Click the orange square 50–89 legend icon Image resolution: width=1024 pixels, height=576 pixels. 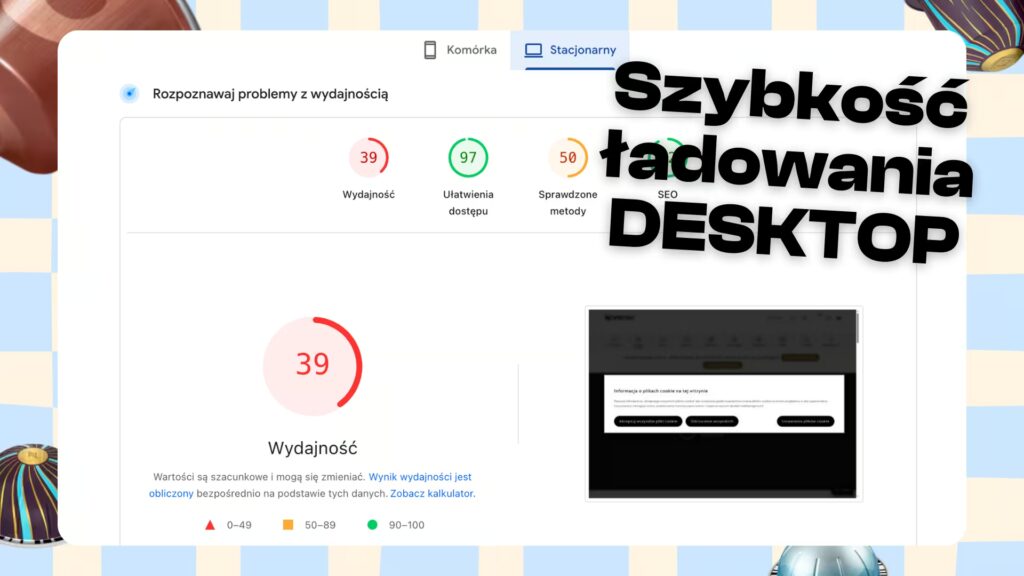[288, 524]
